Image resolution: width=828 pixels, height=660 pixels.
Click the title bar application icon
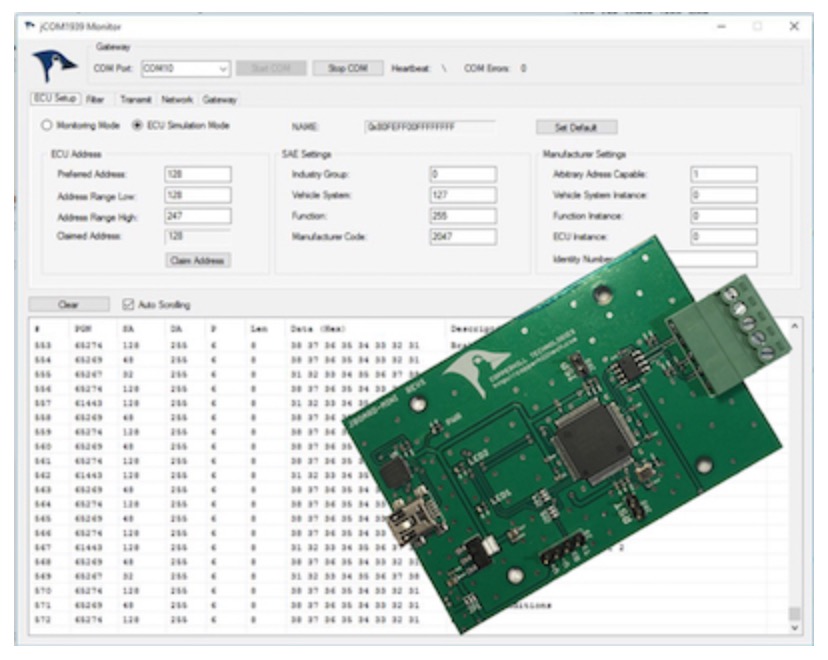pyautogui.click(x=27, y=25)
